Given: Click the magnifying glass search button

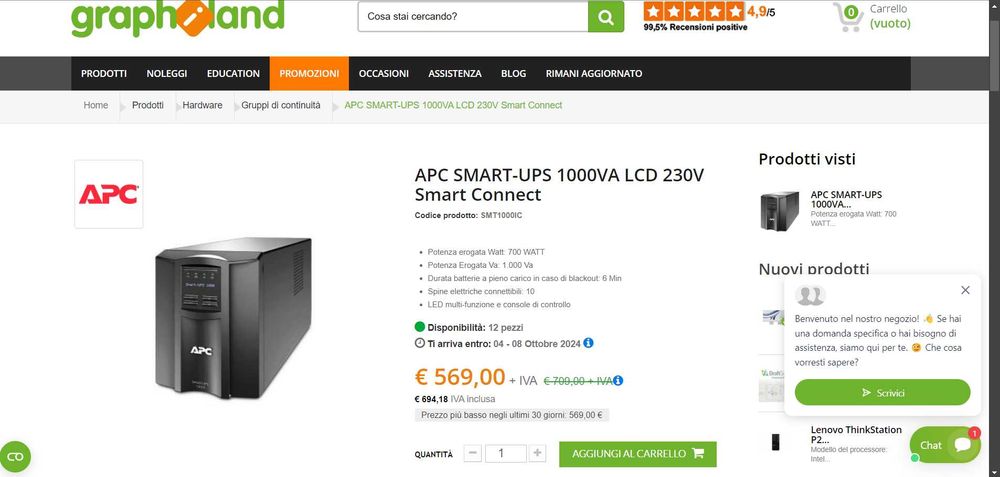Looking at the screenshot, I should [605, 17].
